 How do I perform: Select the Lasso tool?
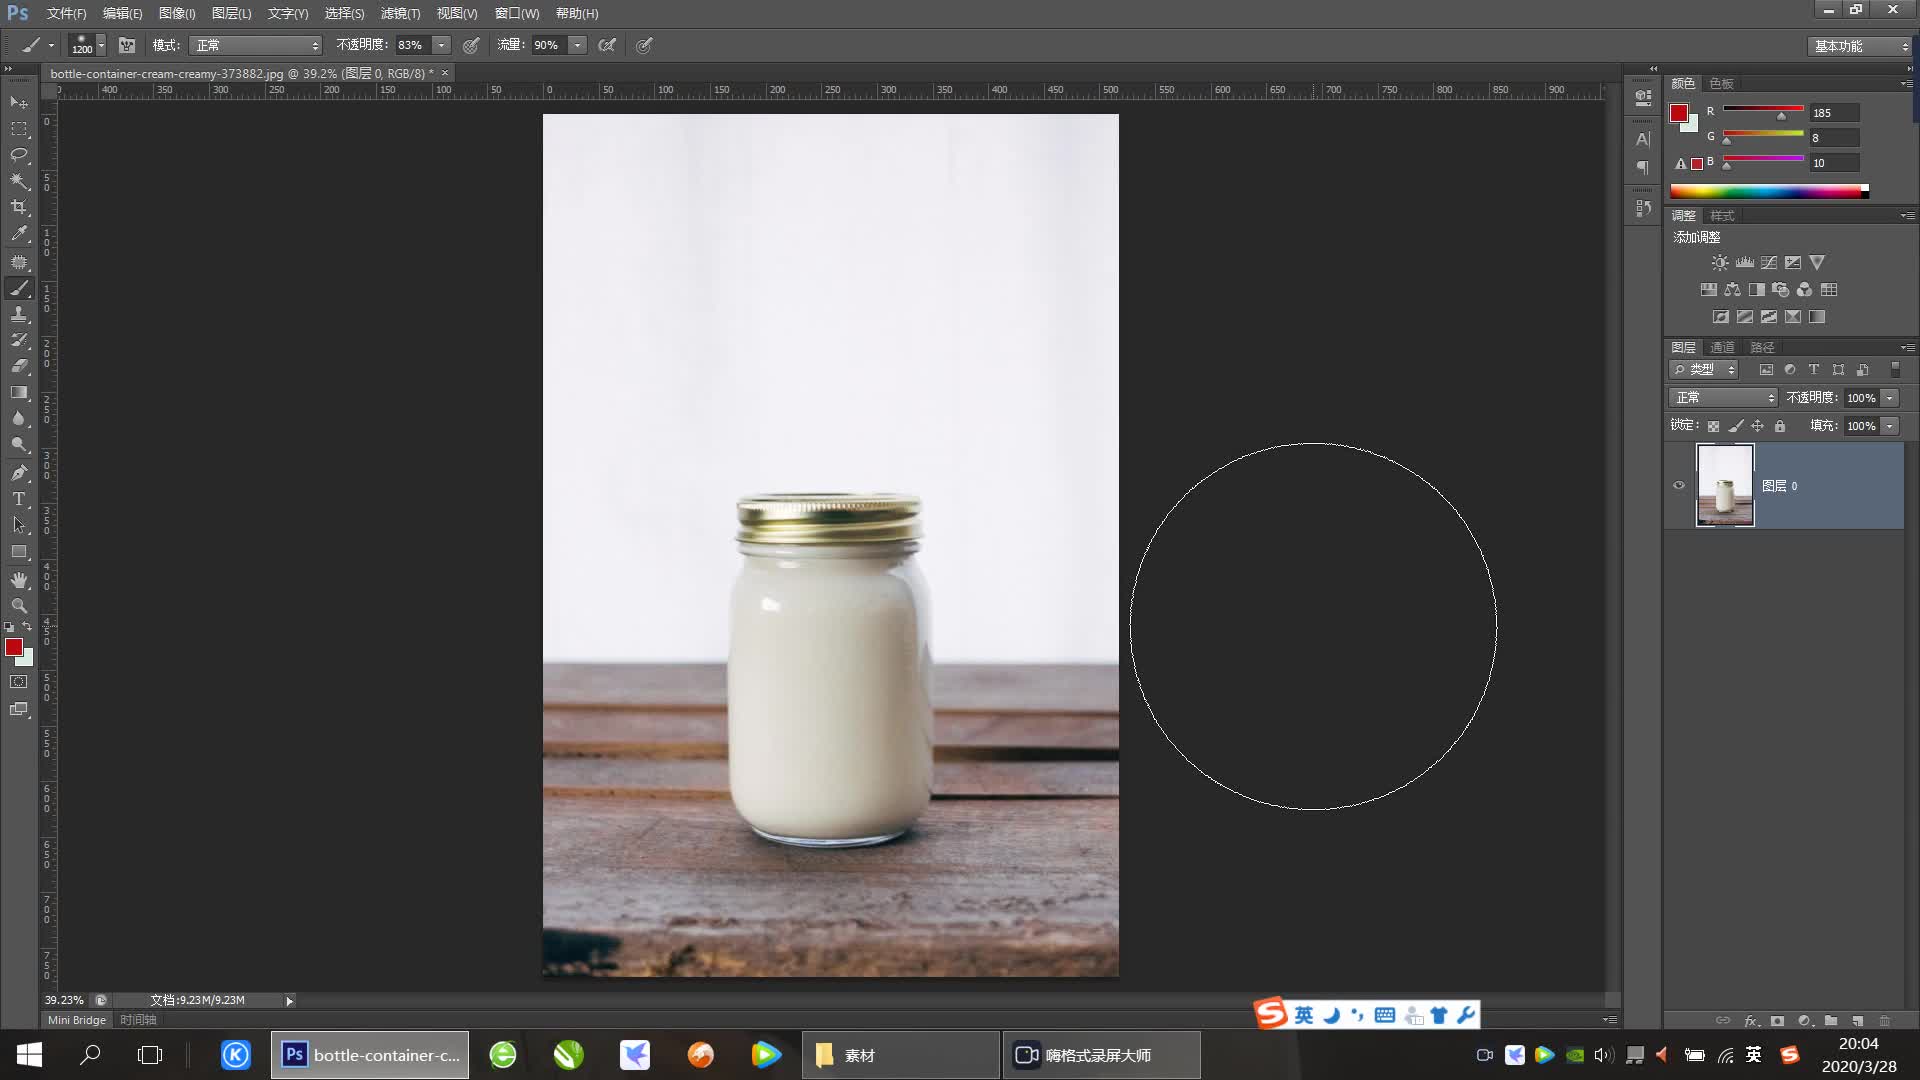click(x=19, y=155)
